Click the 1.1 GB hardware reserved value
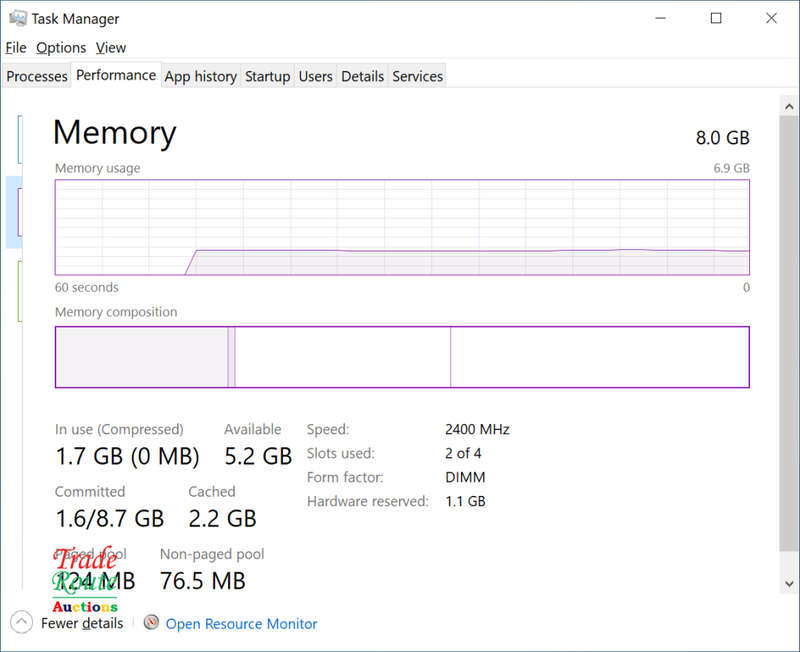800x652 pixels. click(x=465, y=501)
